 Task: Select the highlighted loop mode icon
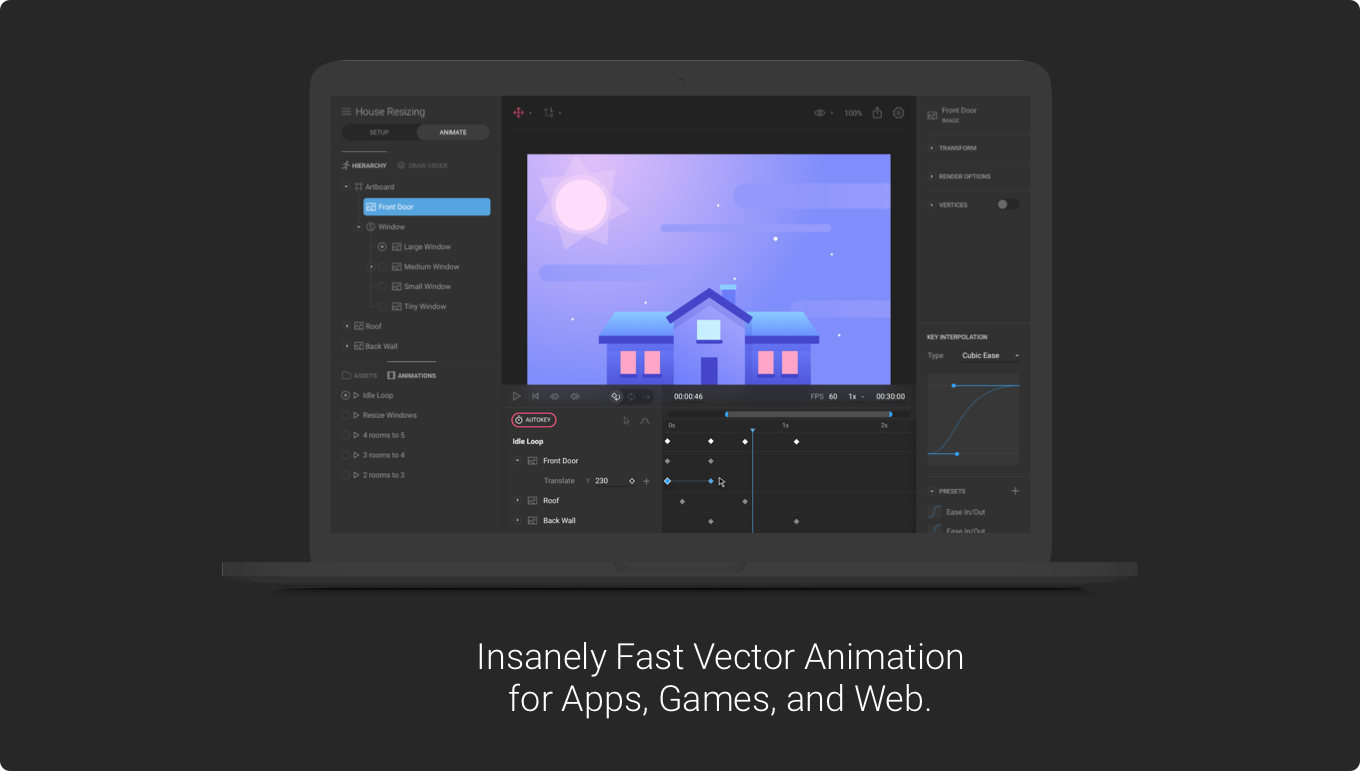pos(616,397)
